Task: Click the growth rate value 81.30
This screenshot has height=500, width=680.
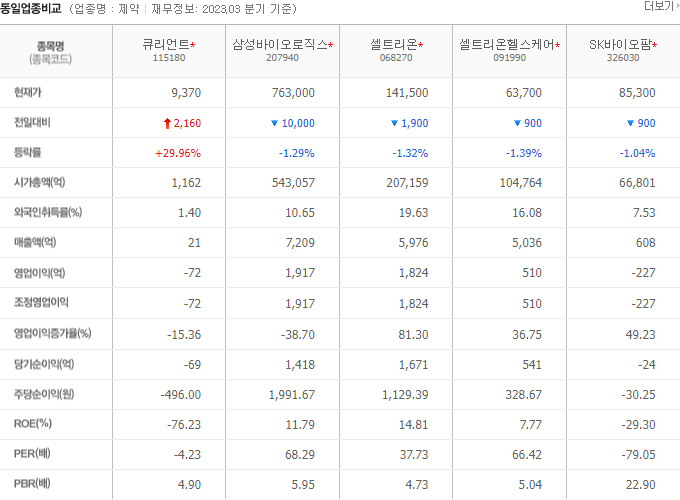Action: click(413, 335)
